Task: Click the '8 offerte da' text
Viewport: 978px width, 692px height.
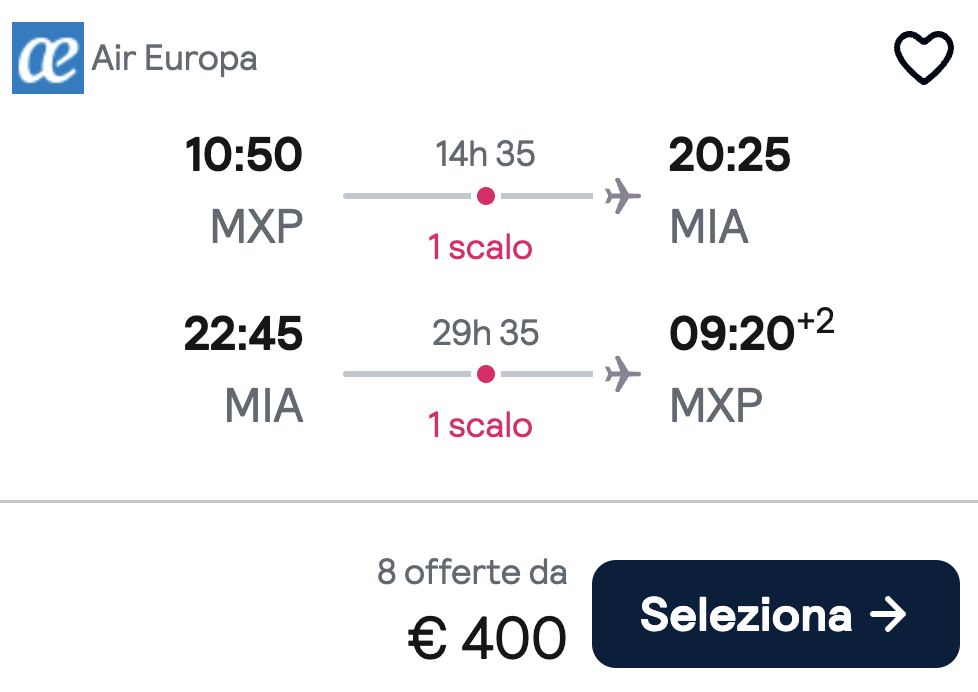Action: pos(472,572)
